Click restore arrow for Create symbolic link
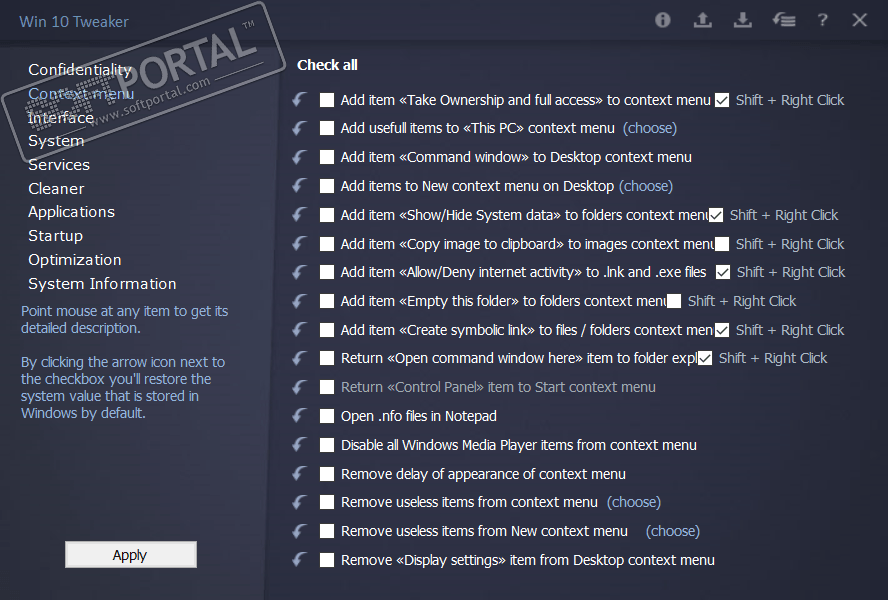The image size is (888, 600). pyautogui.click(x=300, y=330)
